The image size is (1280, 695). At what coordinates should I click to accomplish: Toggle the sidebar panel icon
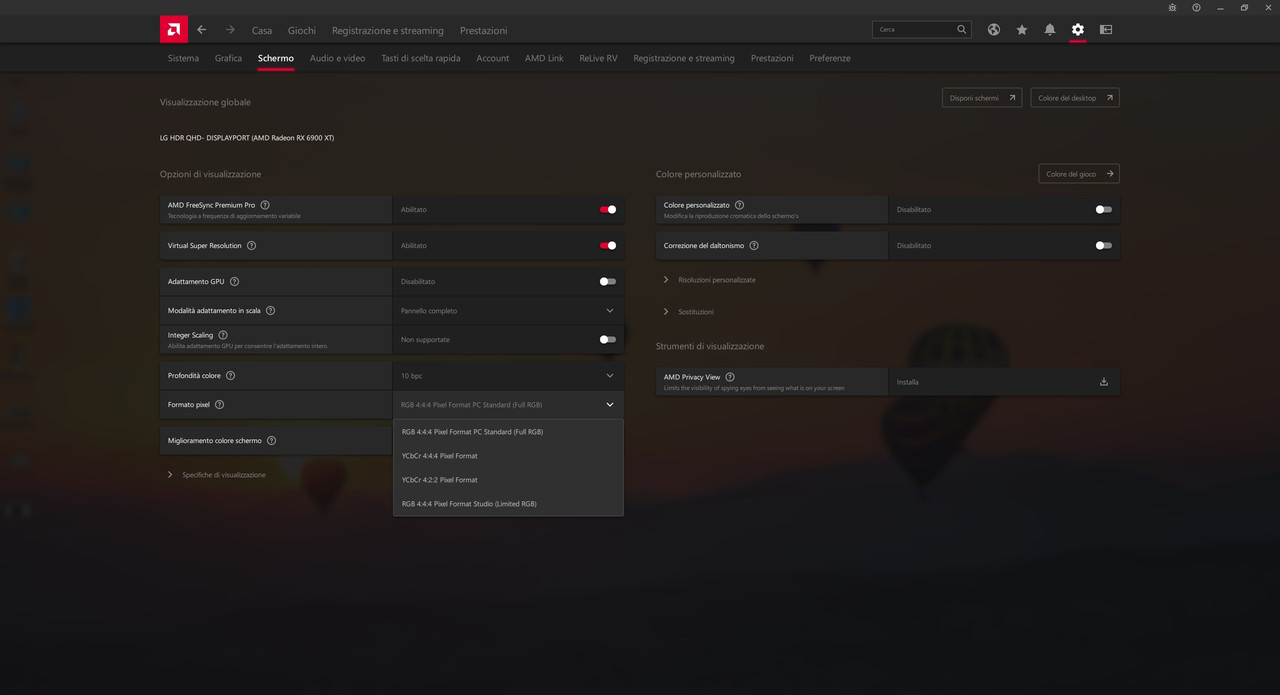pyautogui.click(x=1106, y=30)
